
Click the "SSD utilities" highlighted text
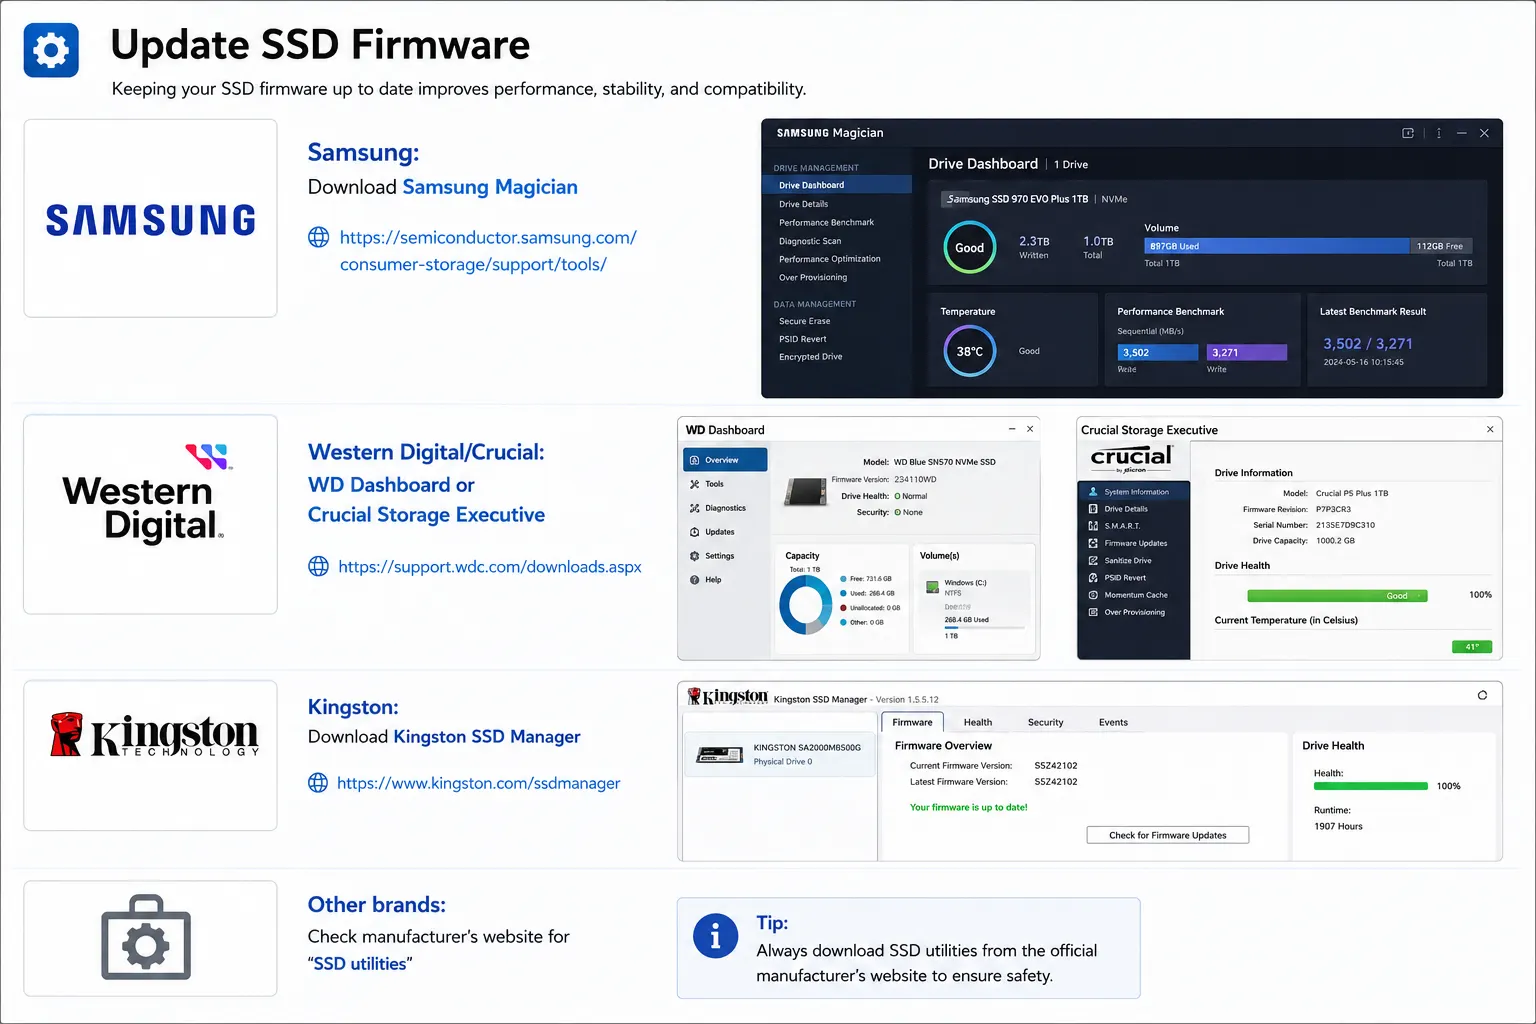pyautogui.click(x=360, y=964)
